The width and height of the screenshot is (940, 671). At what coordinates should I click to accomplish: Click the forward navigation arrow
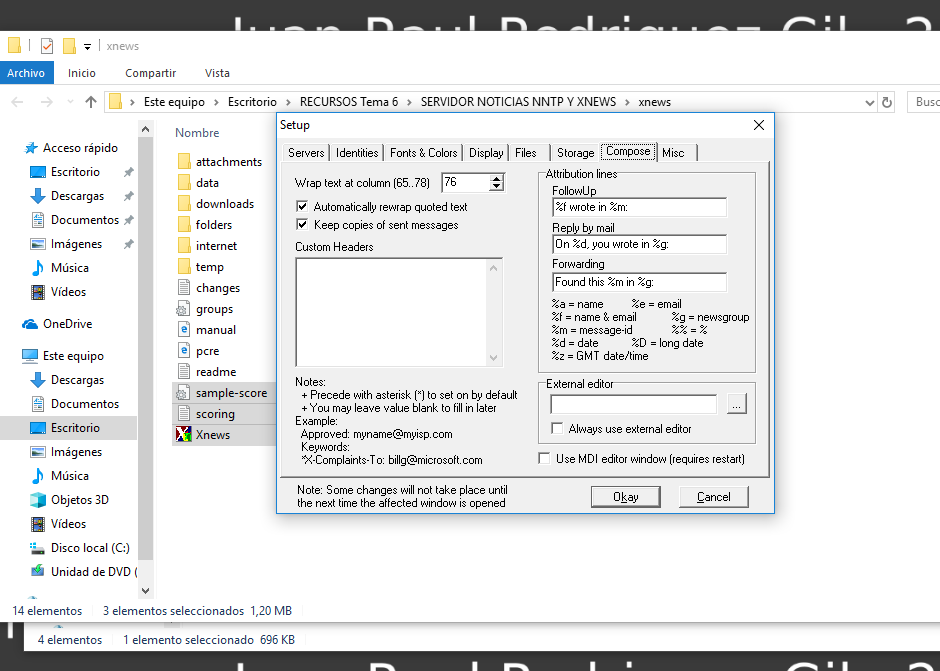pos(46,102)
